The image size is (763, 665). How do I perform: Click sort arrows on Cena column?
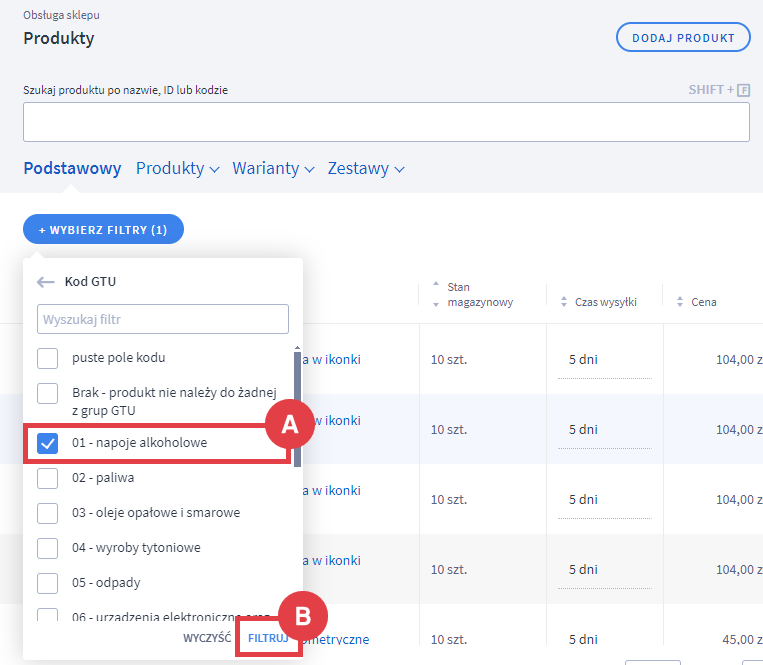tap(682, 301)
